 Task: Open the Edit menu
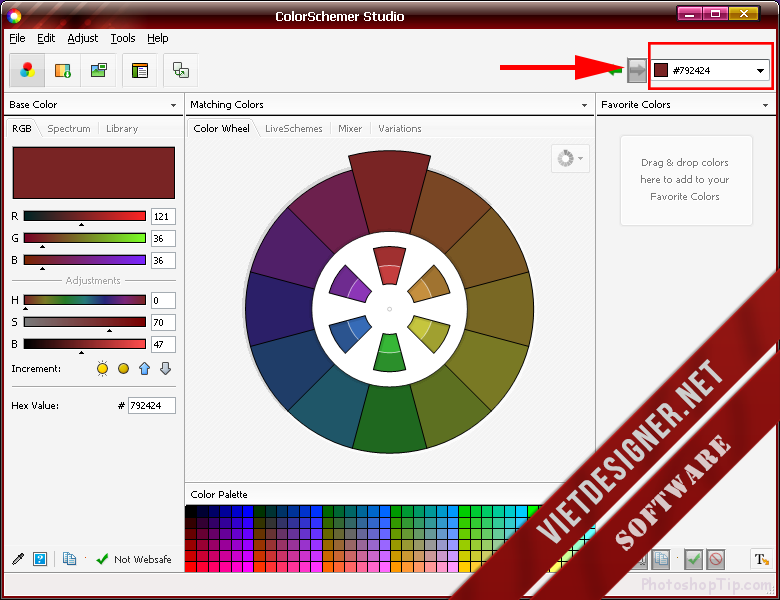pyautogui.click(x=46, y=38)
